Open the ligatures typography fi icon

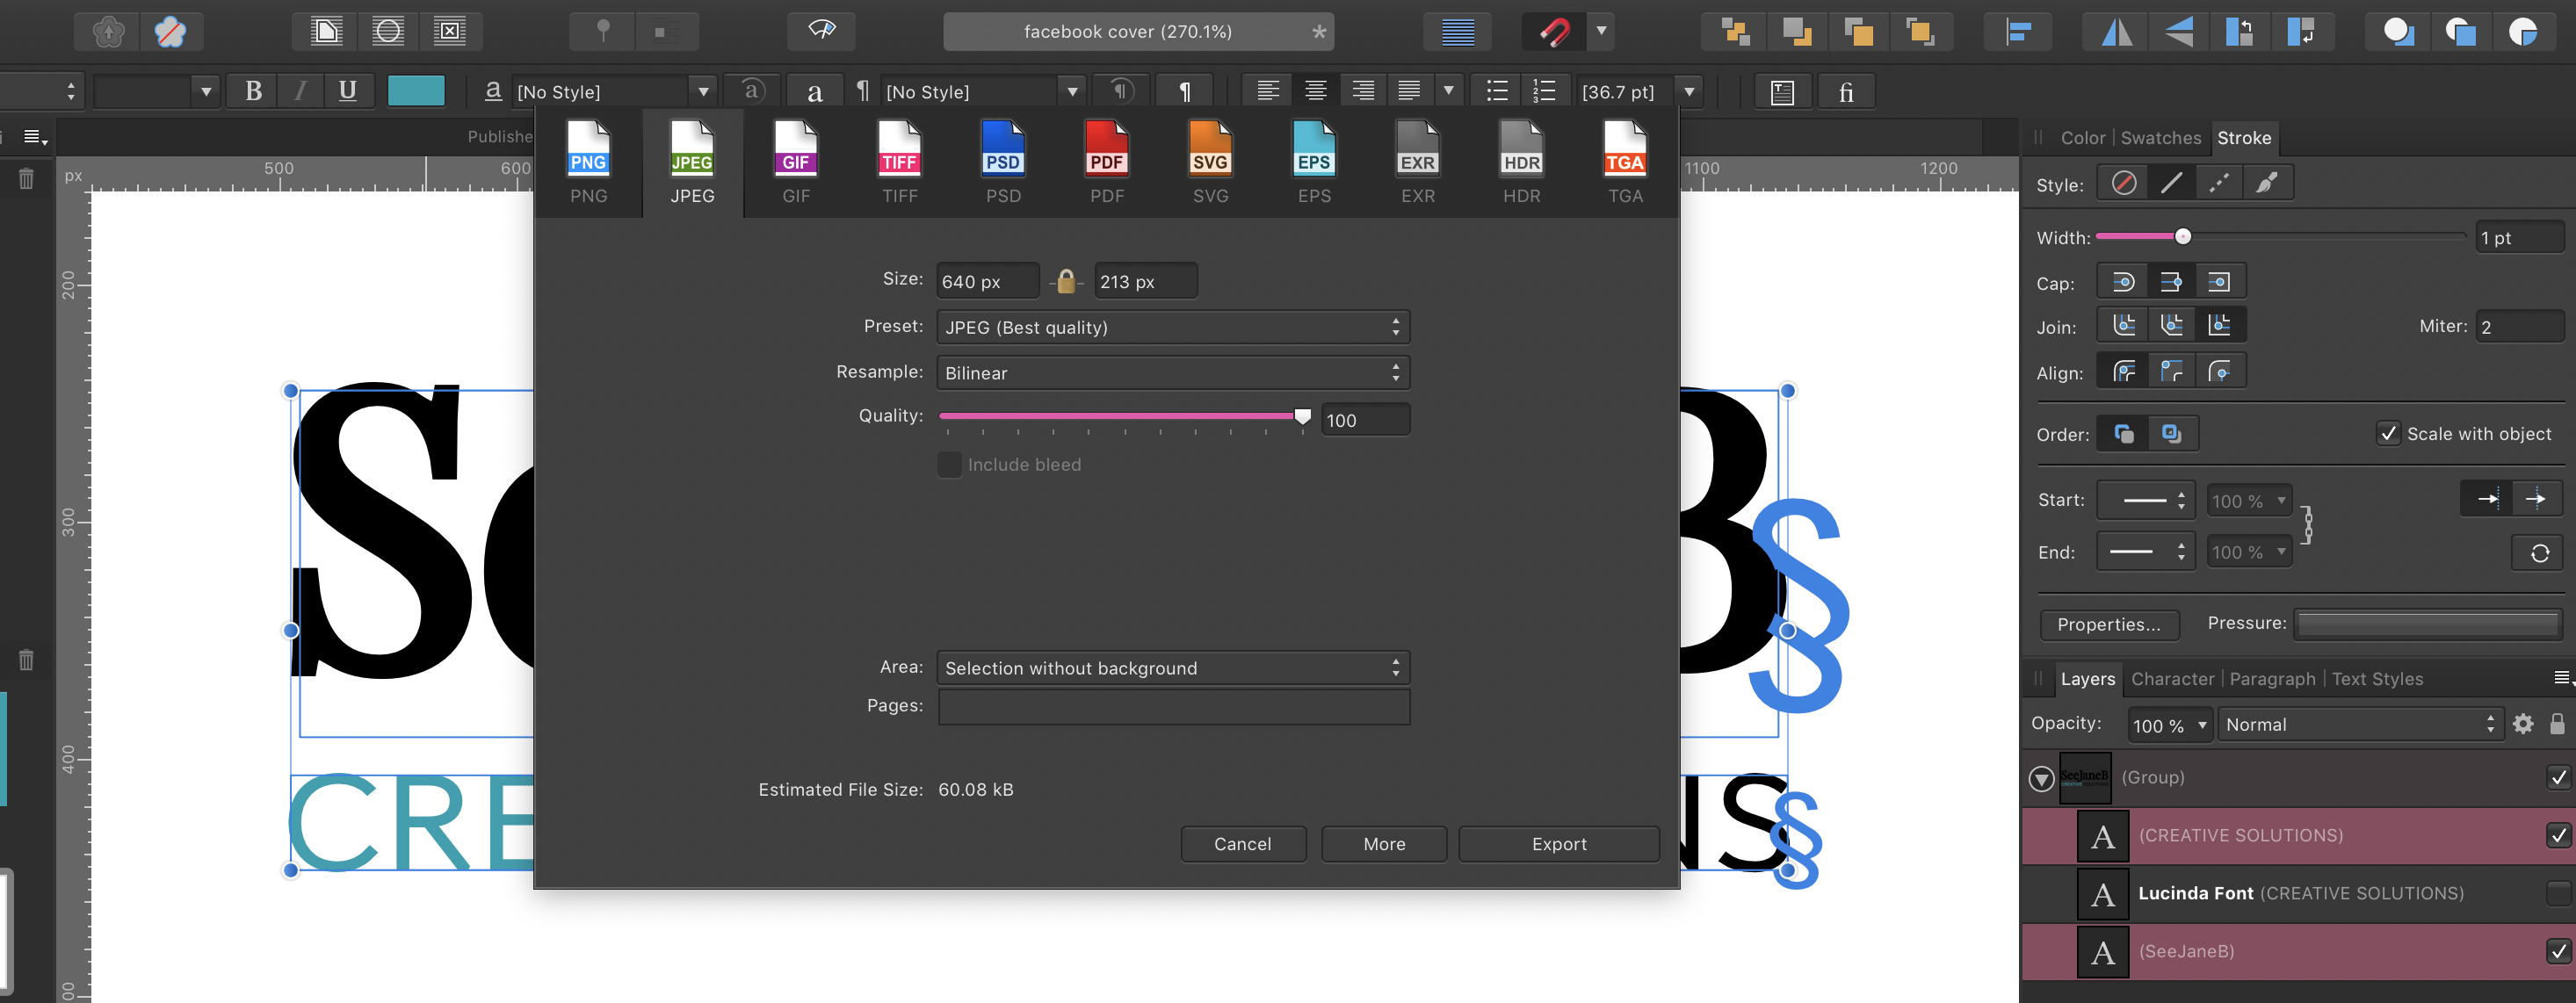point(1846,91)
